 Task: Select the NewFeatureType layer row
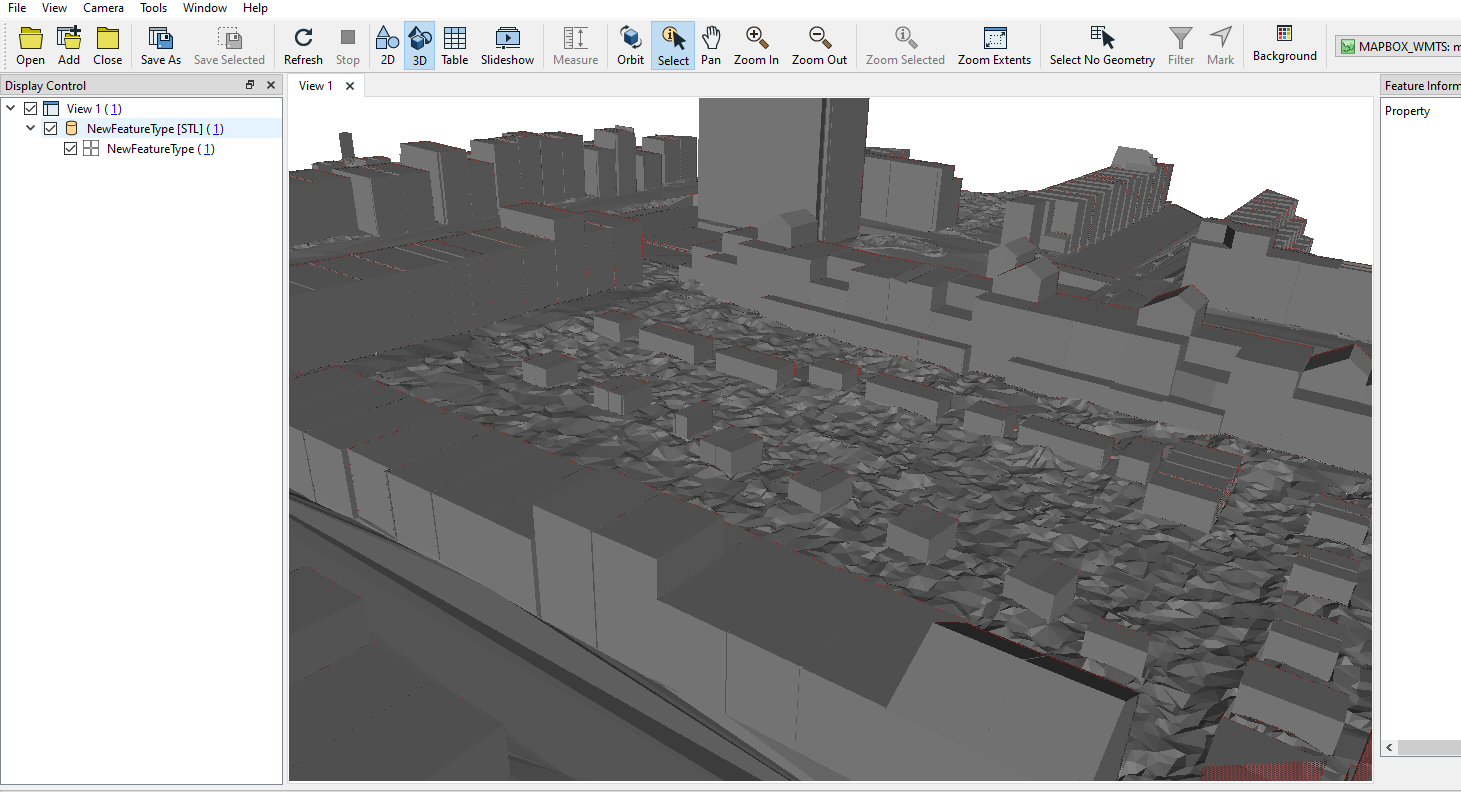[x=142, y=148]
